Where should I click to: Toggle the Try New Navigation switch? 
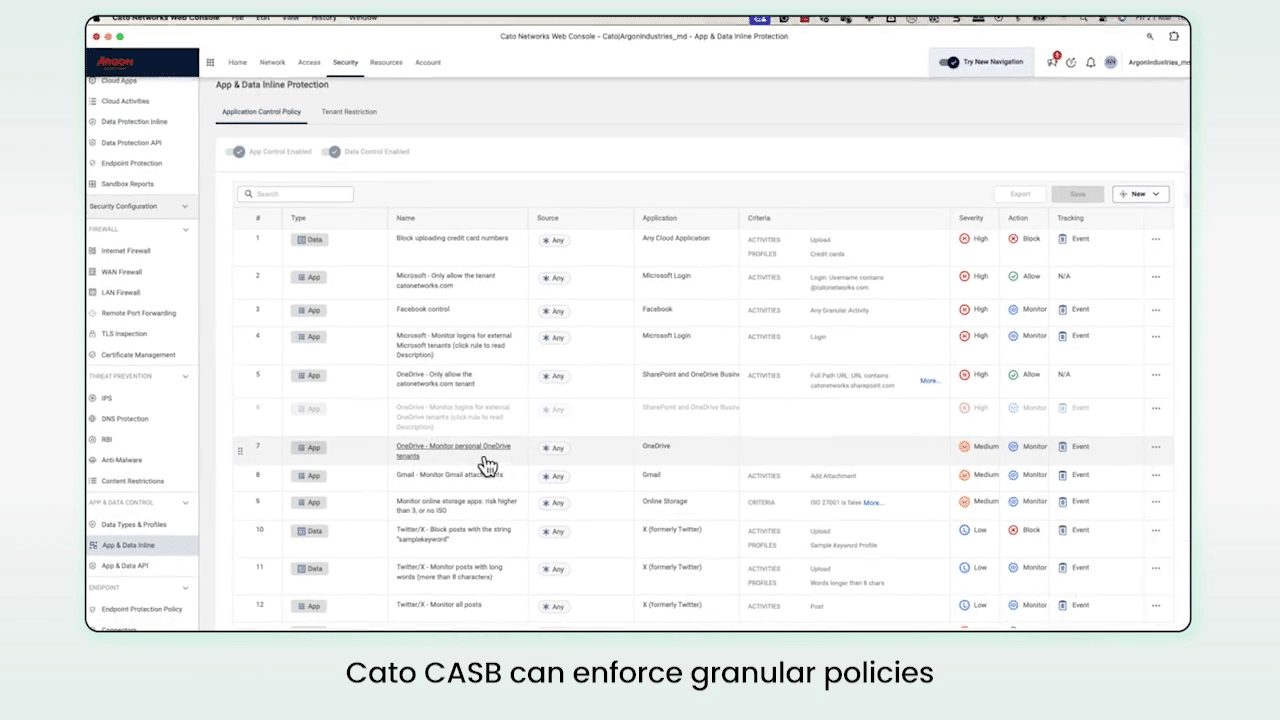pos(949,62)
